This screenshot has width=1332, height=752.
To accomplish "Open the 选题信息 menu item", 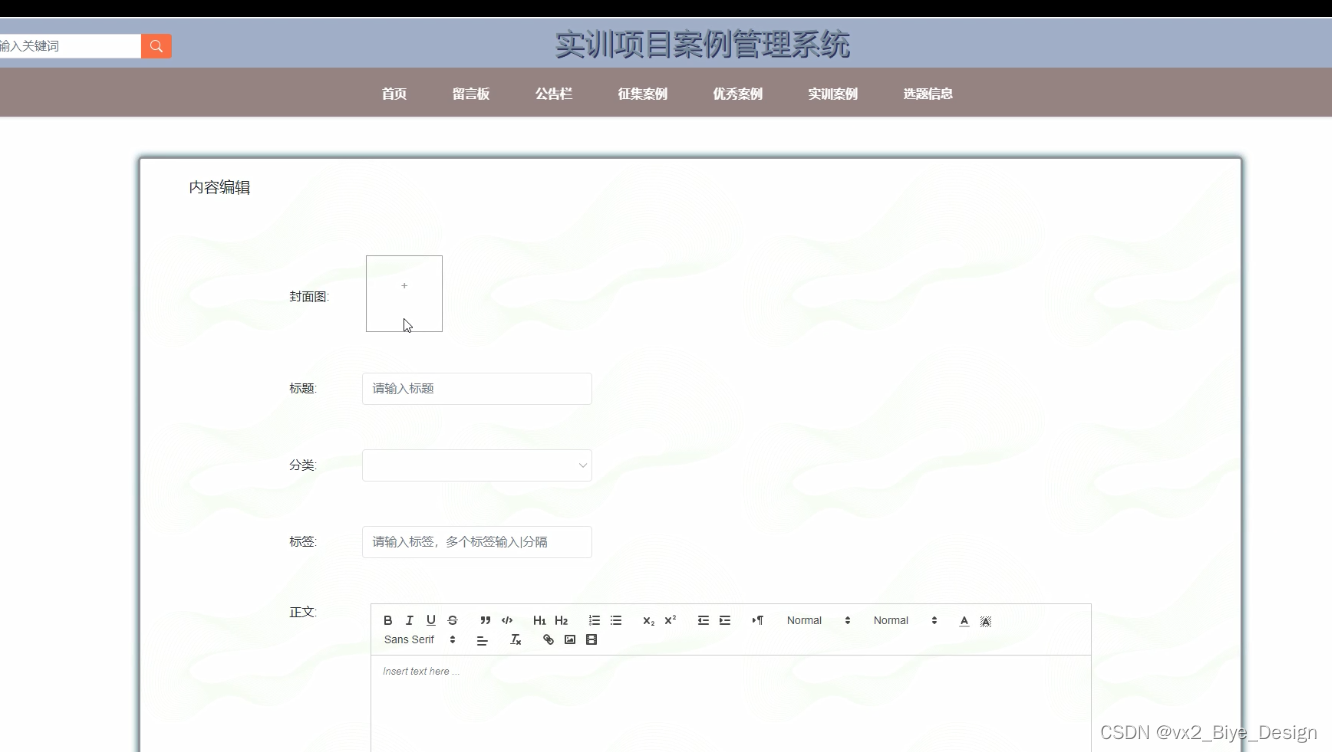I will coord(928,94).
